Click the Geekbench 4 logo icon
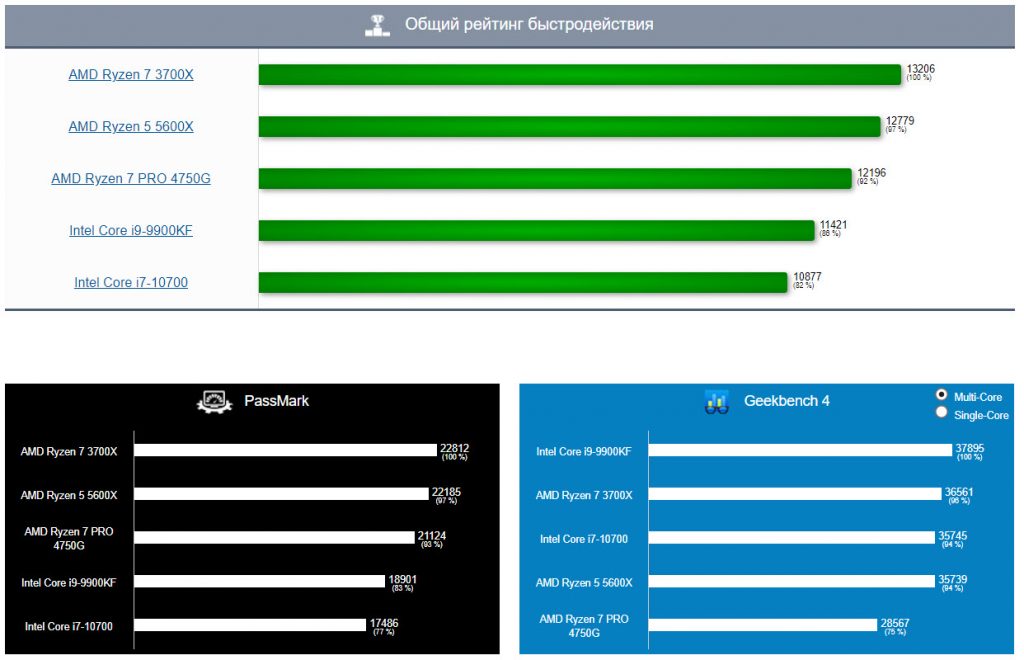Screen dimensions: 1024x660 click(x=716, y=402)
